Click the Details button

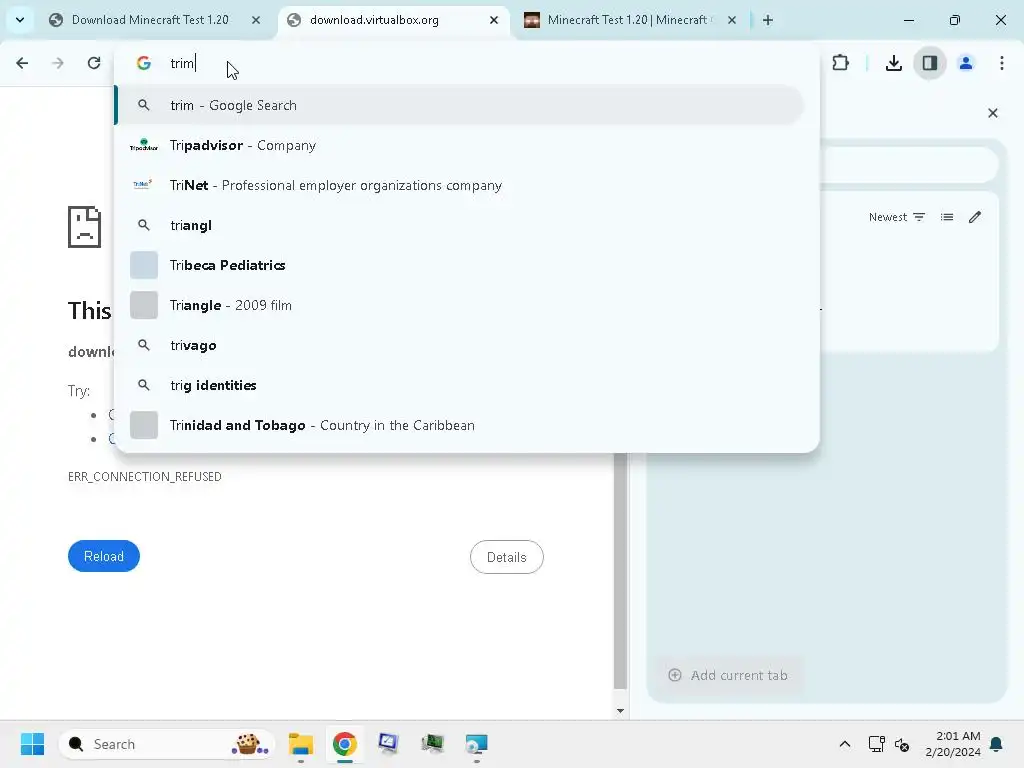(507, 557)
